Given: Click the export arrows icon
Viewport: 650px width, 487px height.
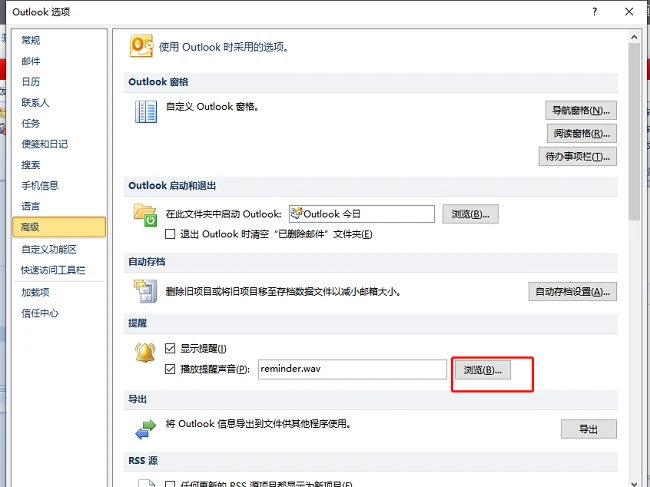Looking at the screenshot, I should [146, 429].
